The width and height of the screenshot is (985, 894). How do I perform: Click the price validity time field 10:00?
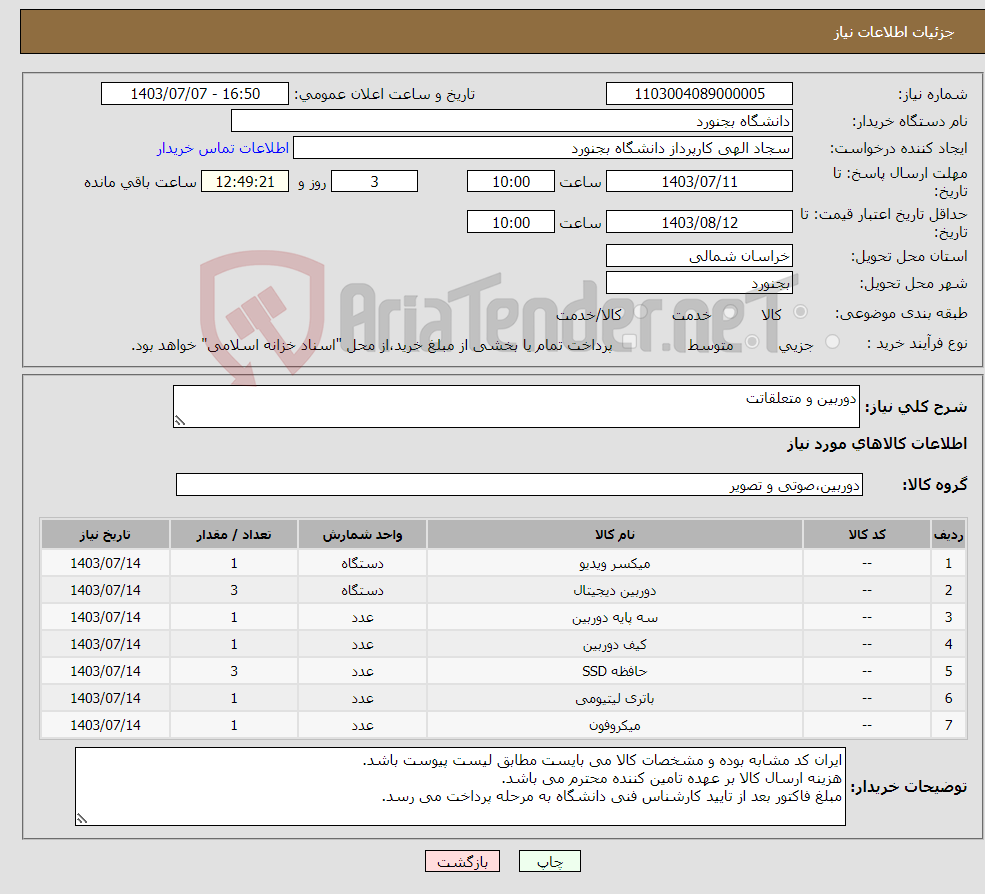511,222
